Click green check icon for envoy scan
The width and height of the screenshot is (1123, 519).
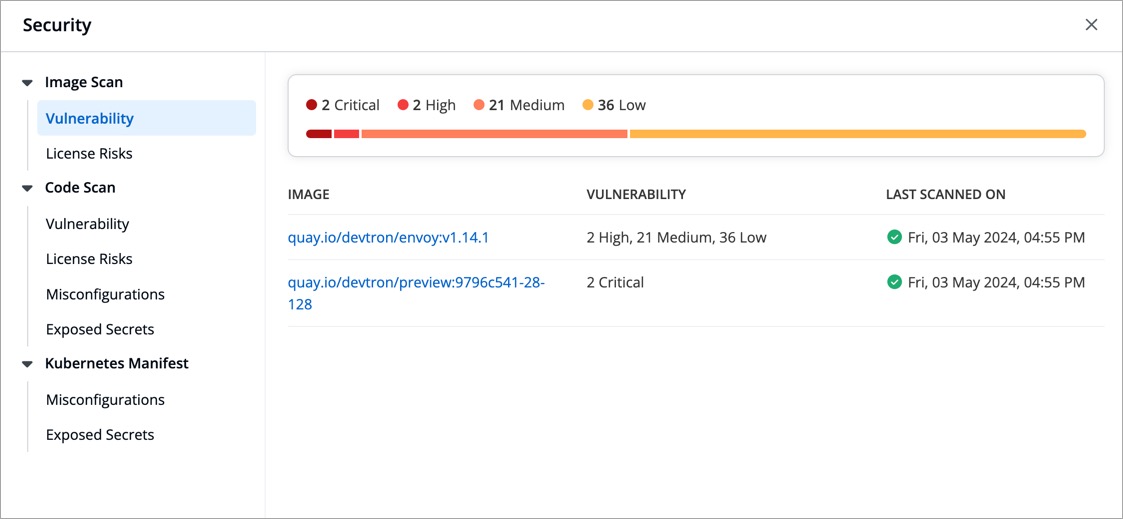[894, 238]
